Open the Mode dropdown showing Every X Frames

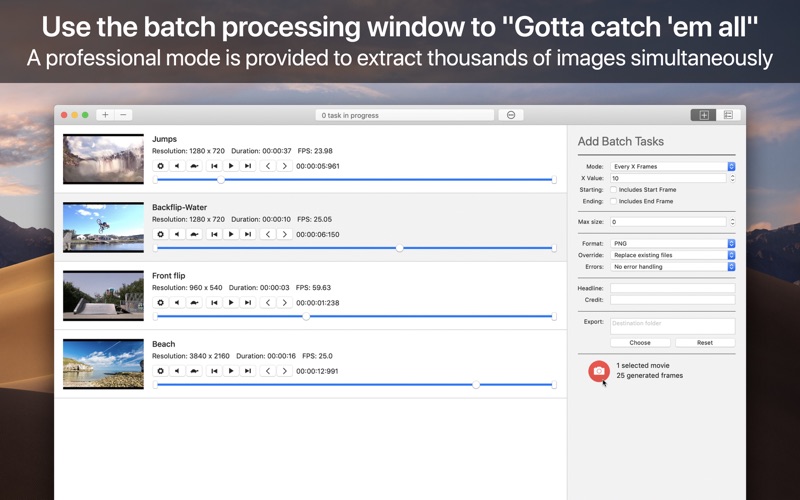672,166
